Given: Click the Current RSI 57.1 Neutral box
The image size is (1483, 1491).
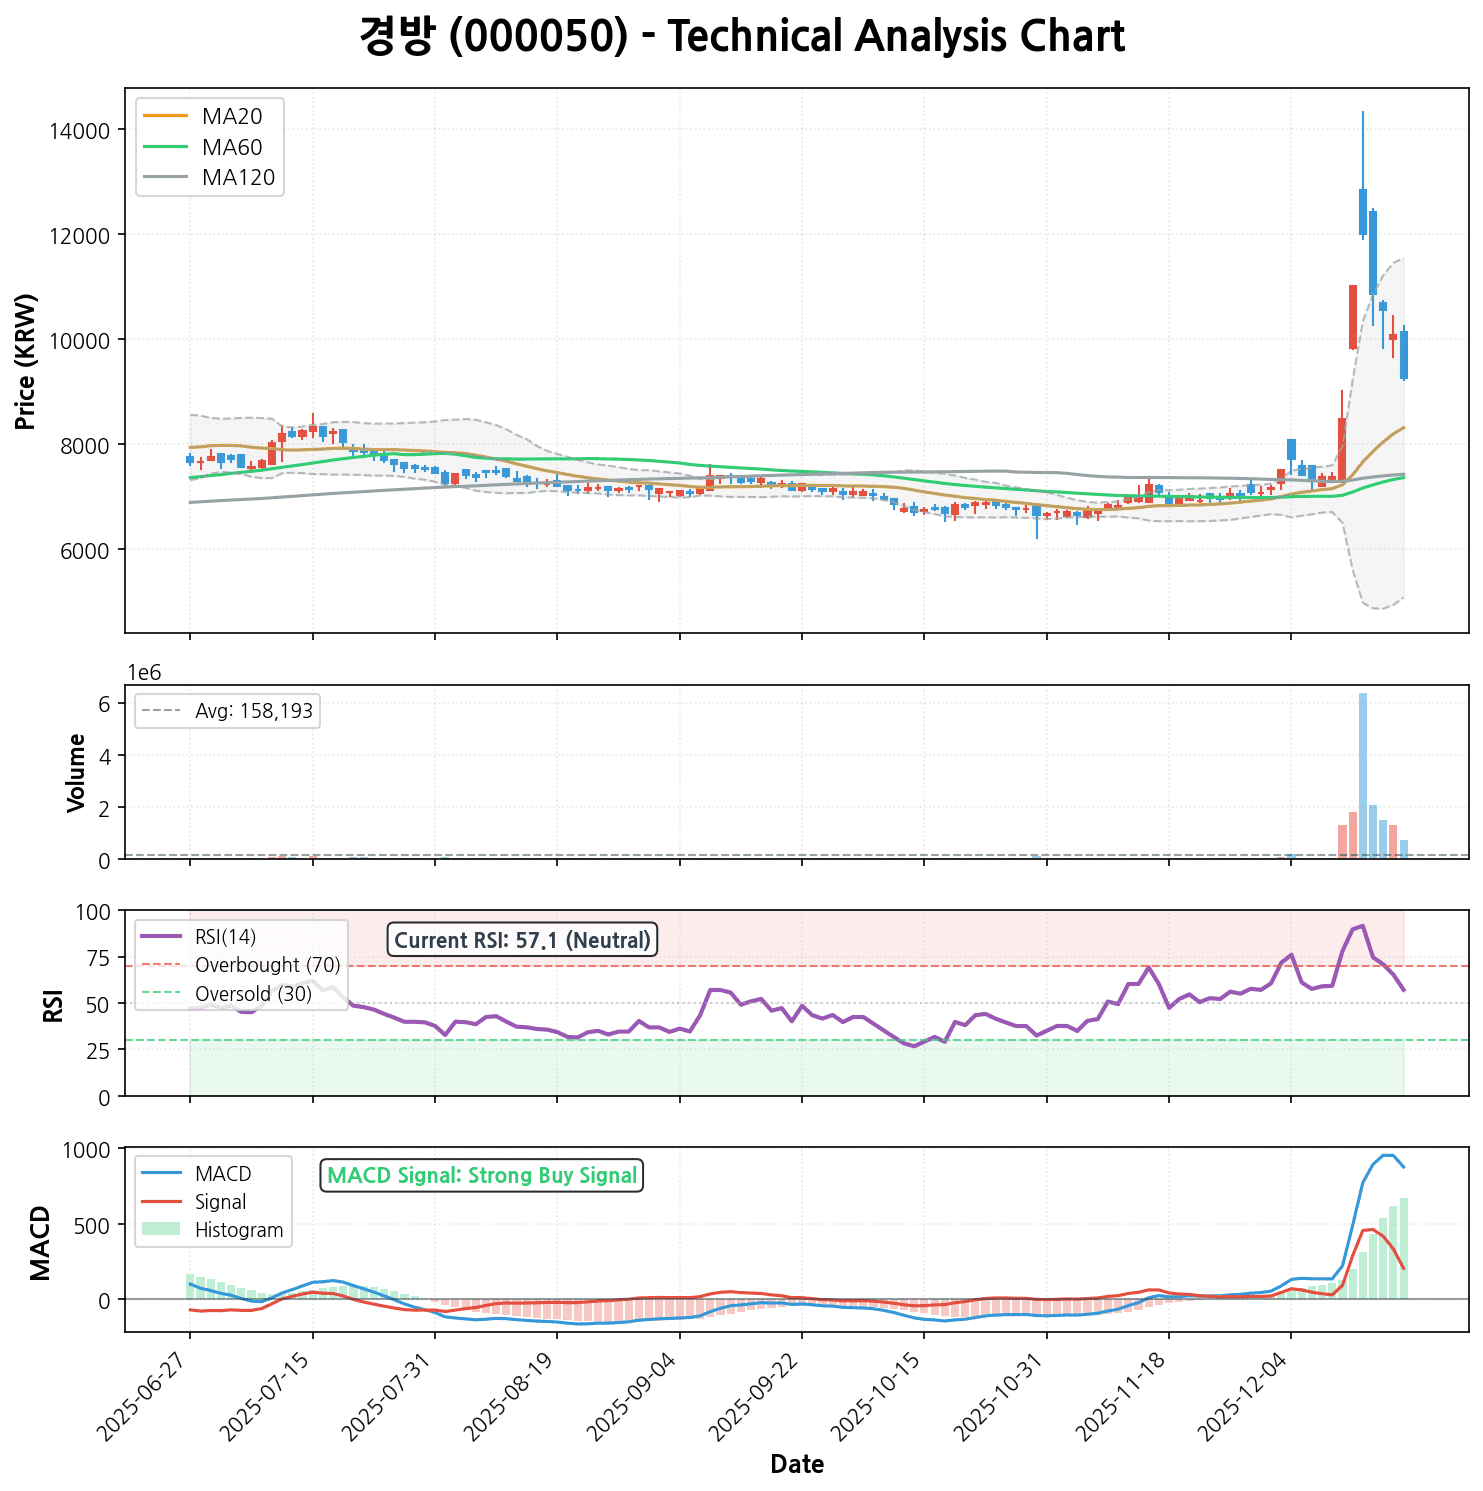Looking at the screenshot, I should click(x=522, y=940).
